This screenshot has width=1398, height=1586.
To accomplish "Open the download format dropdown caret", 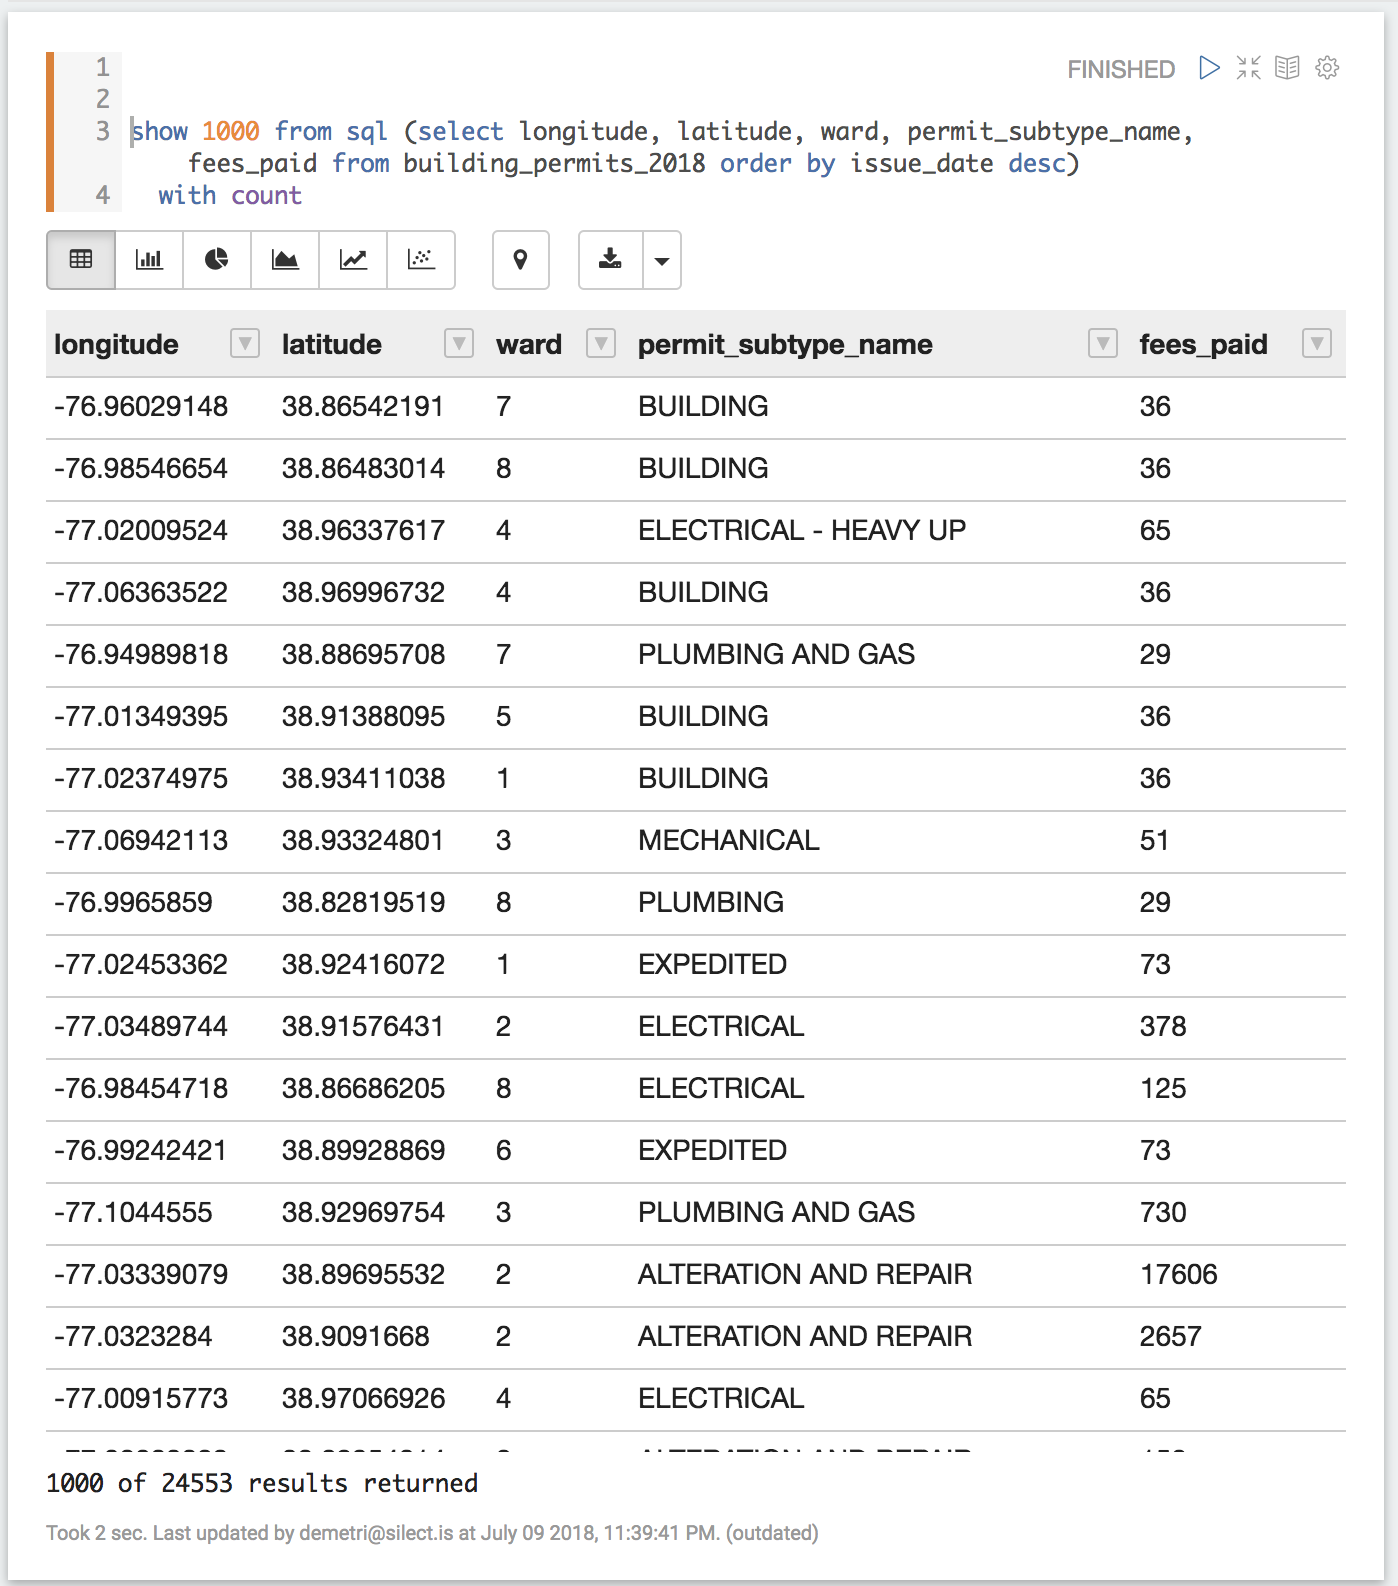I will point(662,260).
